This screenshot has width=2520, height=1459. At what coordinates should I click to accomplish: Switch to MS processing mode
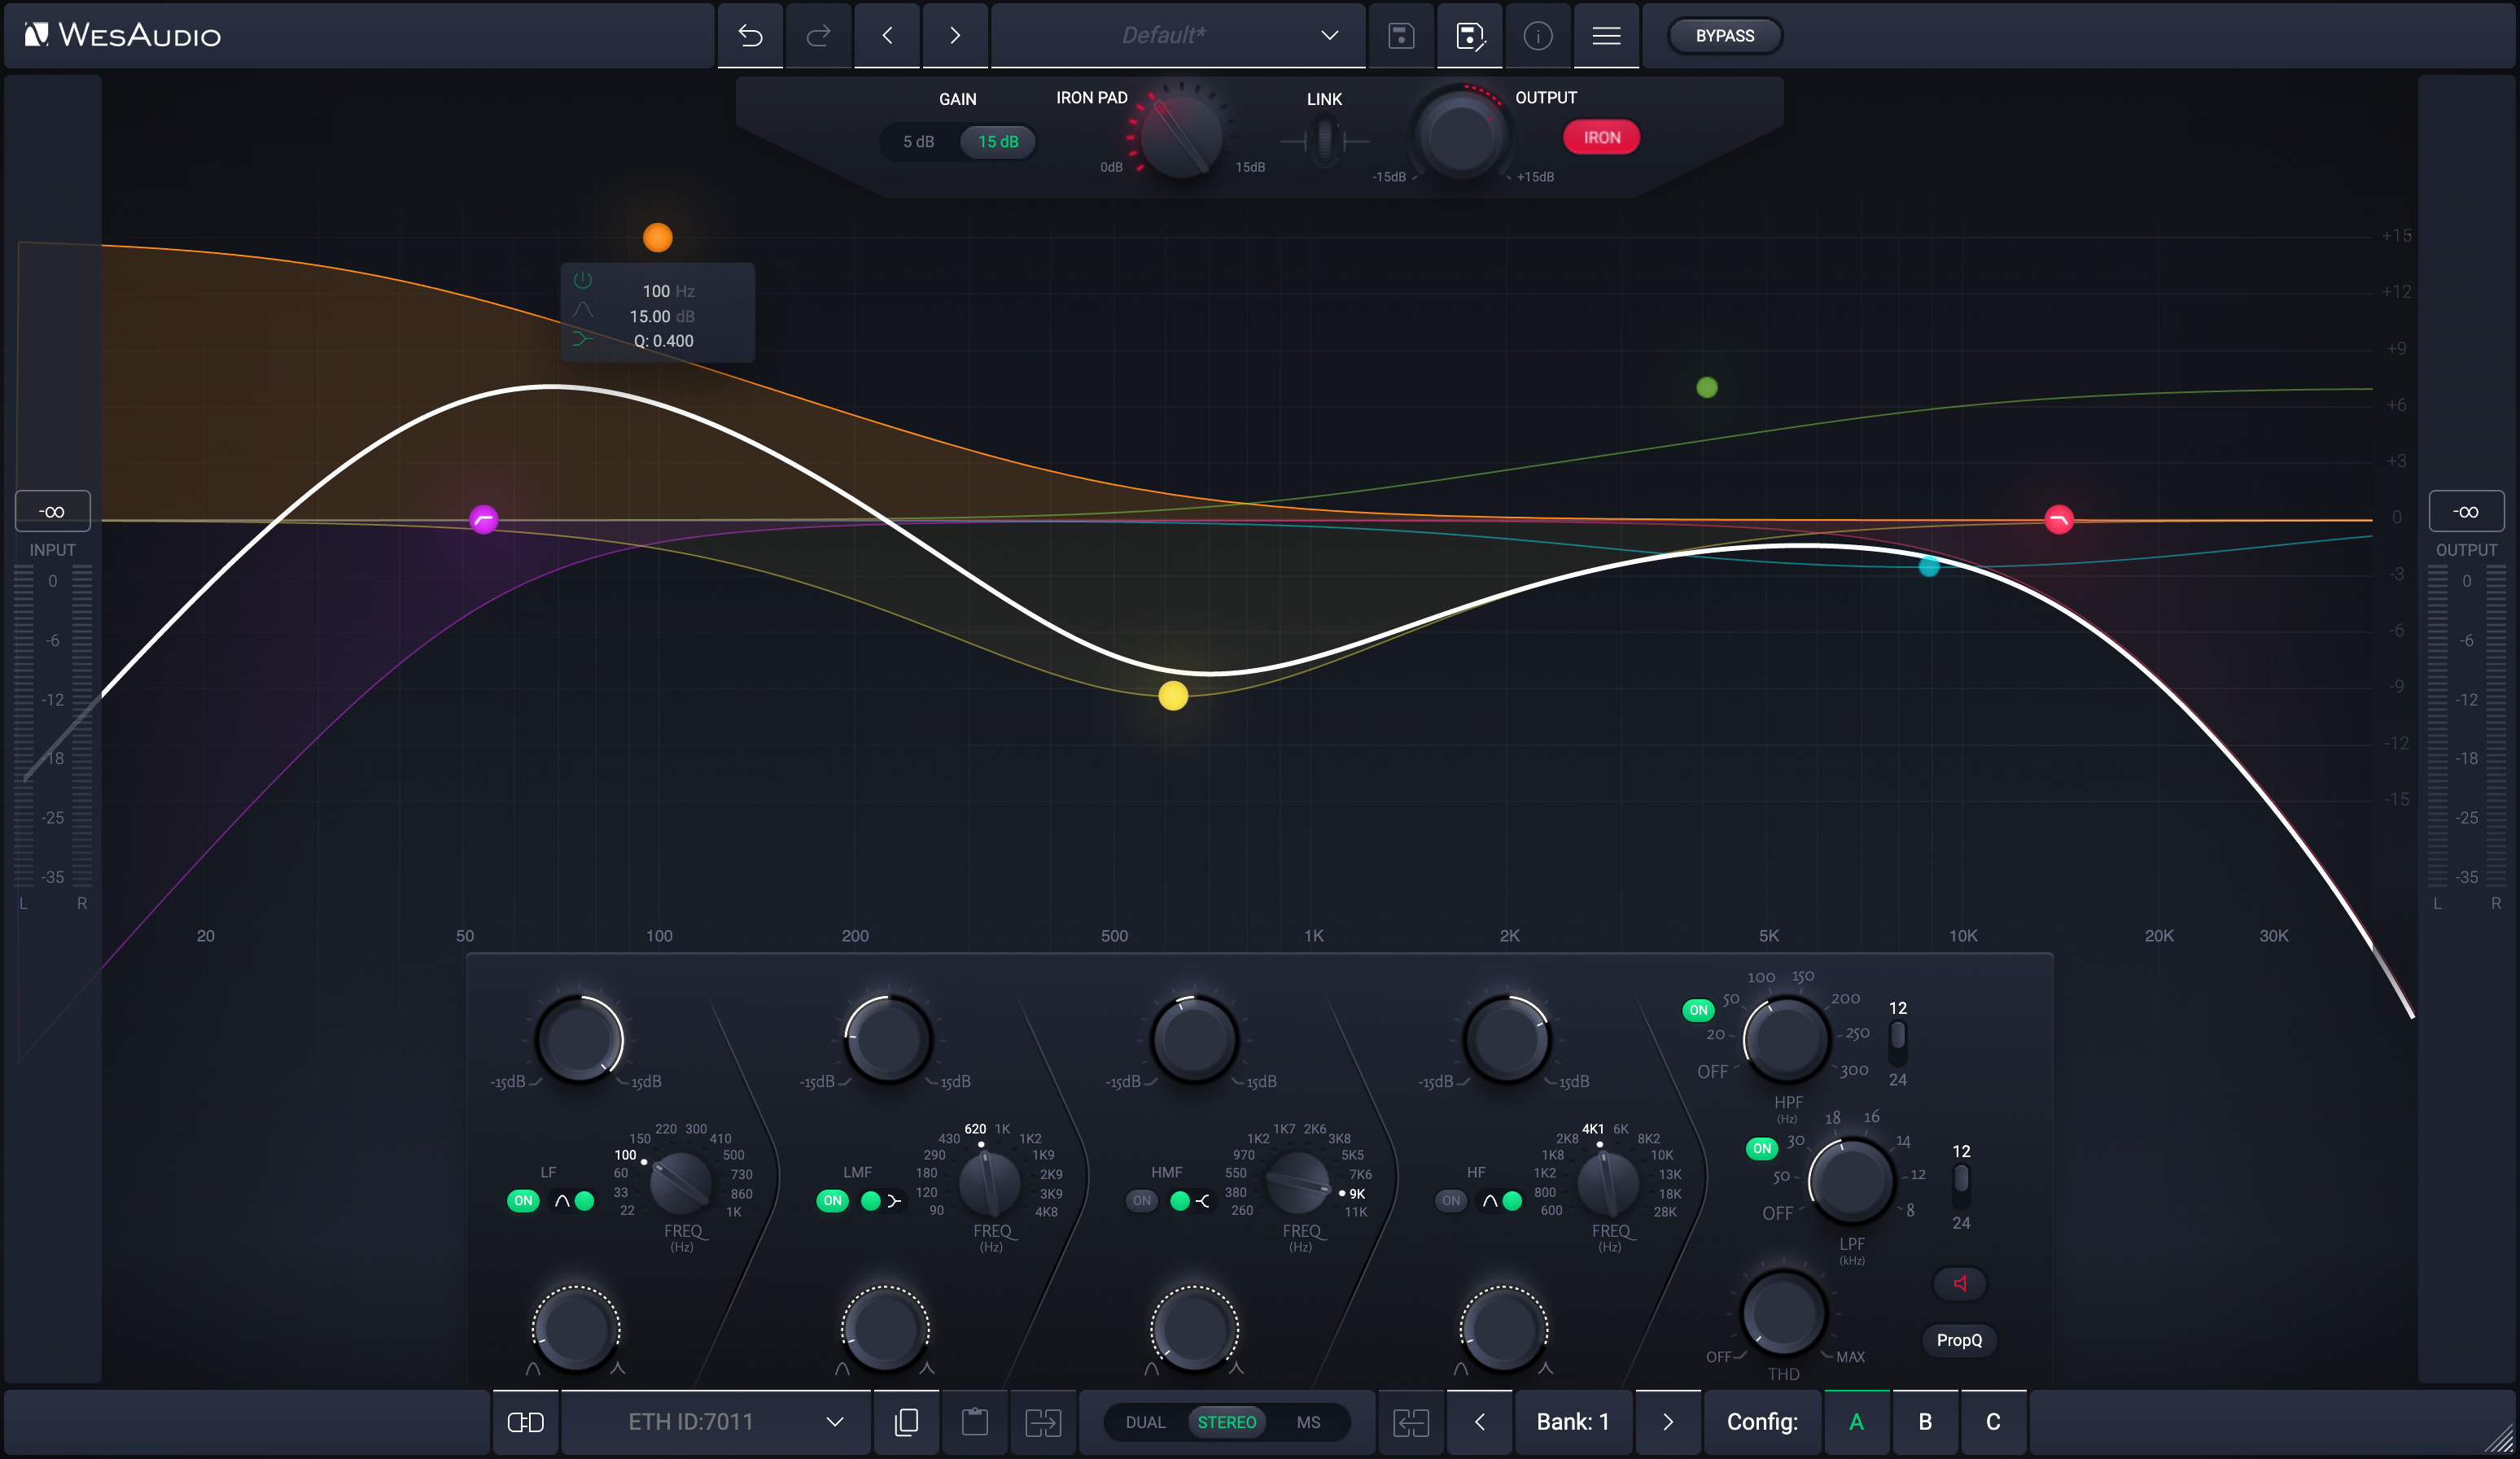coord(1308,1422)
